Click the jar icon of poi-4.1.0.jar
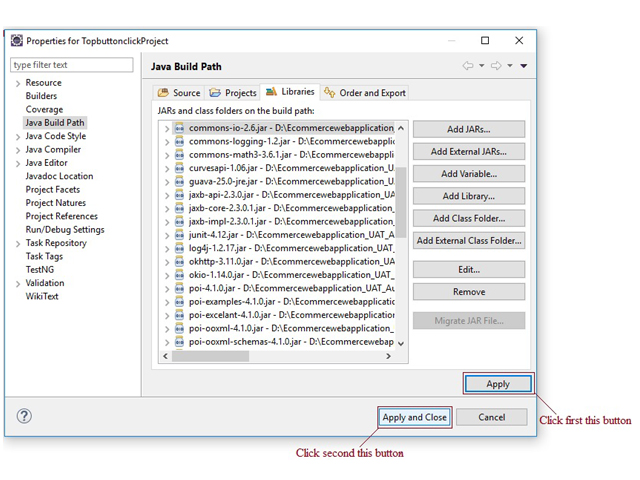The width and height of the screenshot is (640, 480). pyautogui.click(x=180, y=289)
